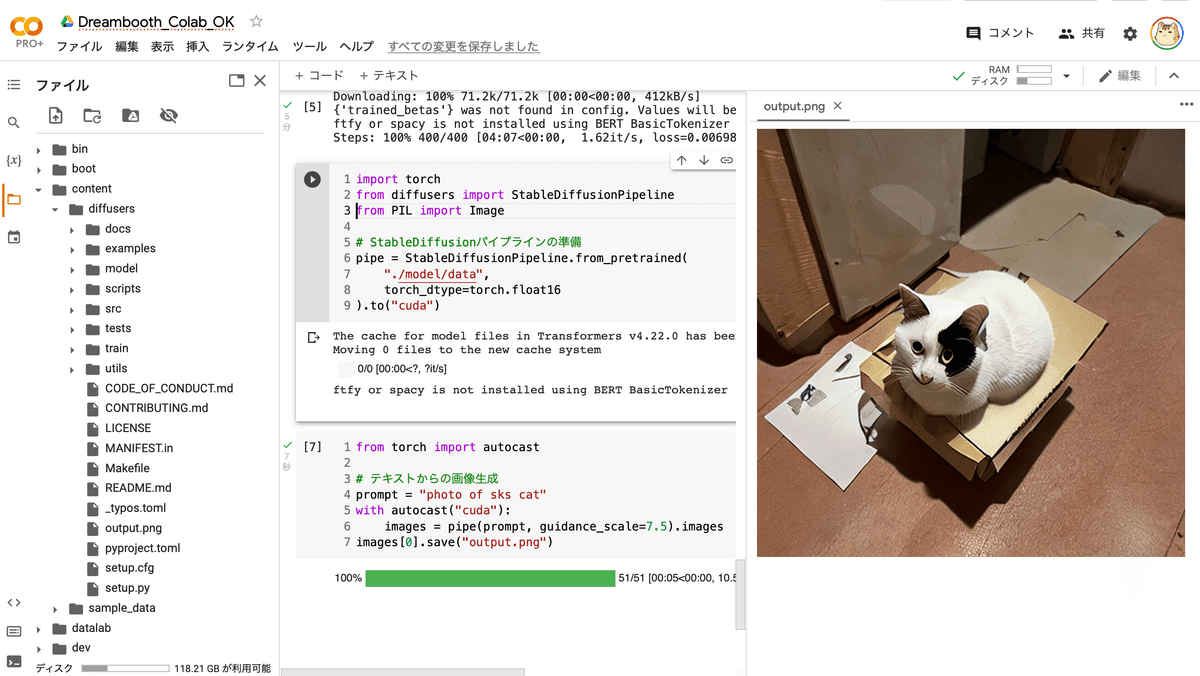Open the terminal icon at bottom left
Screen dimensions: 1200x676
click(14, 661)
